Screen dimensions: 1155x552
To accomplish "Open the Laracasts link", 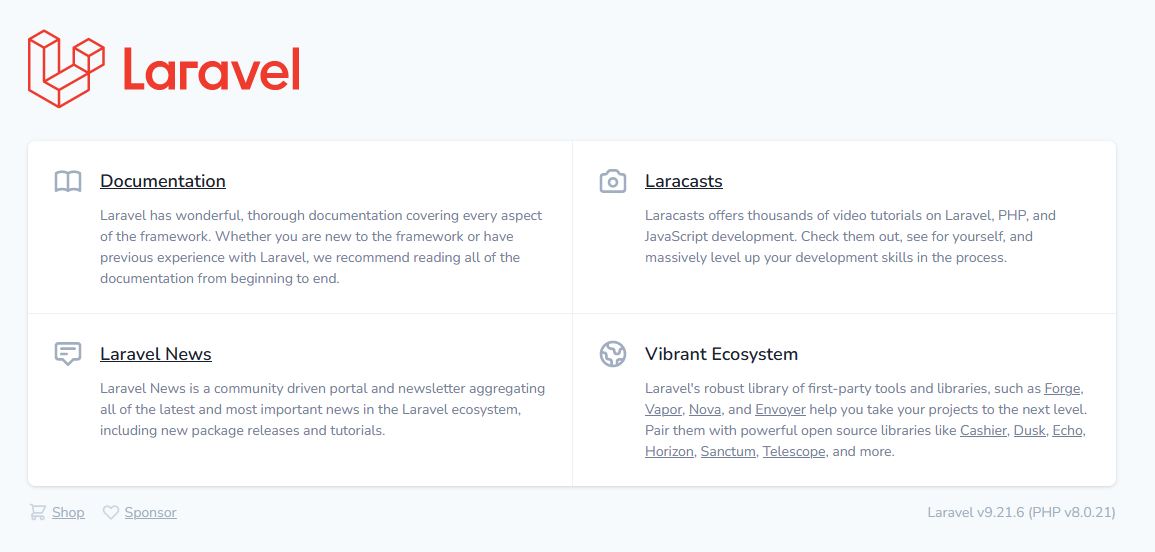I will (683, 181).
